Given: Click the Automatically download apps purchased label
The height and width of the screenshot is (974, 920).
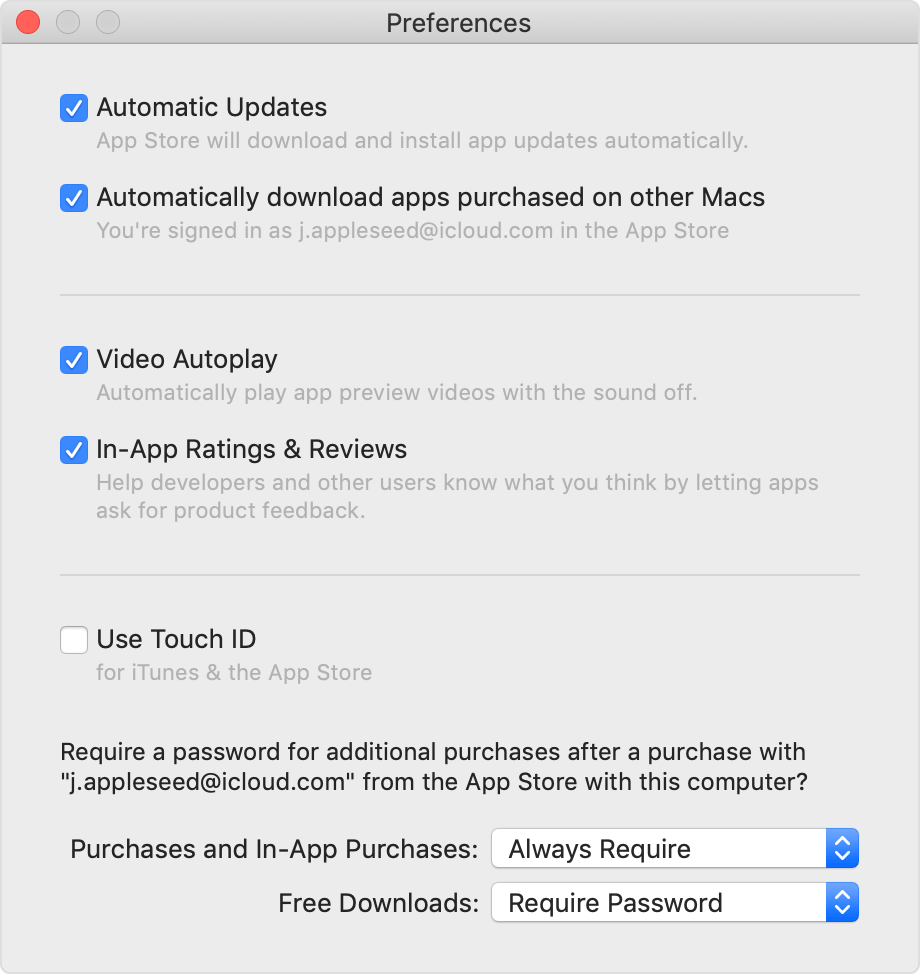Looking at the screenshot, I should [430, 198].
